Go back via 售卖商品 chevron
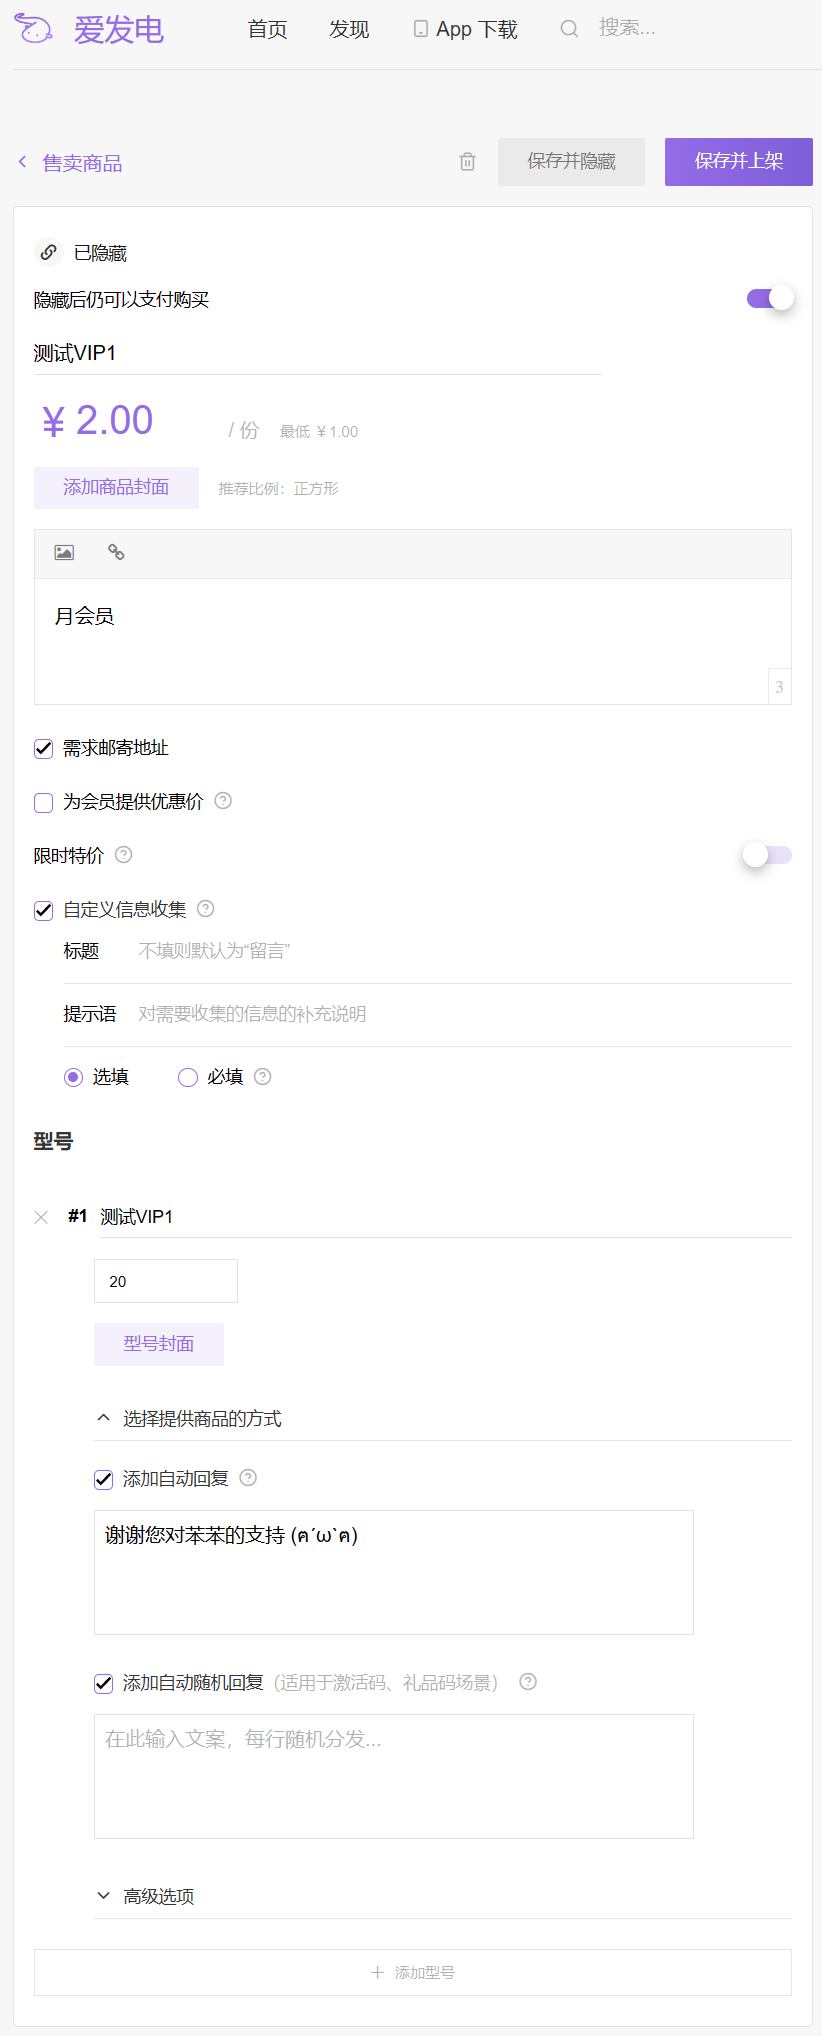 pyautogui.click(x=23, y=162)
